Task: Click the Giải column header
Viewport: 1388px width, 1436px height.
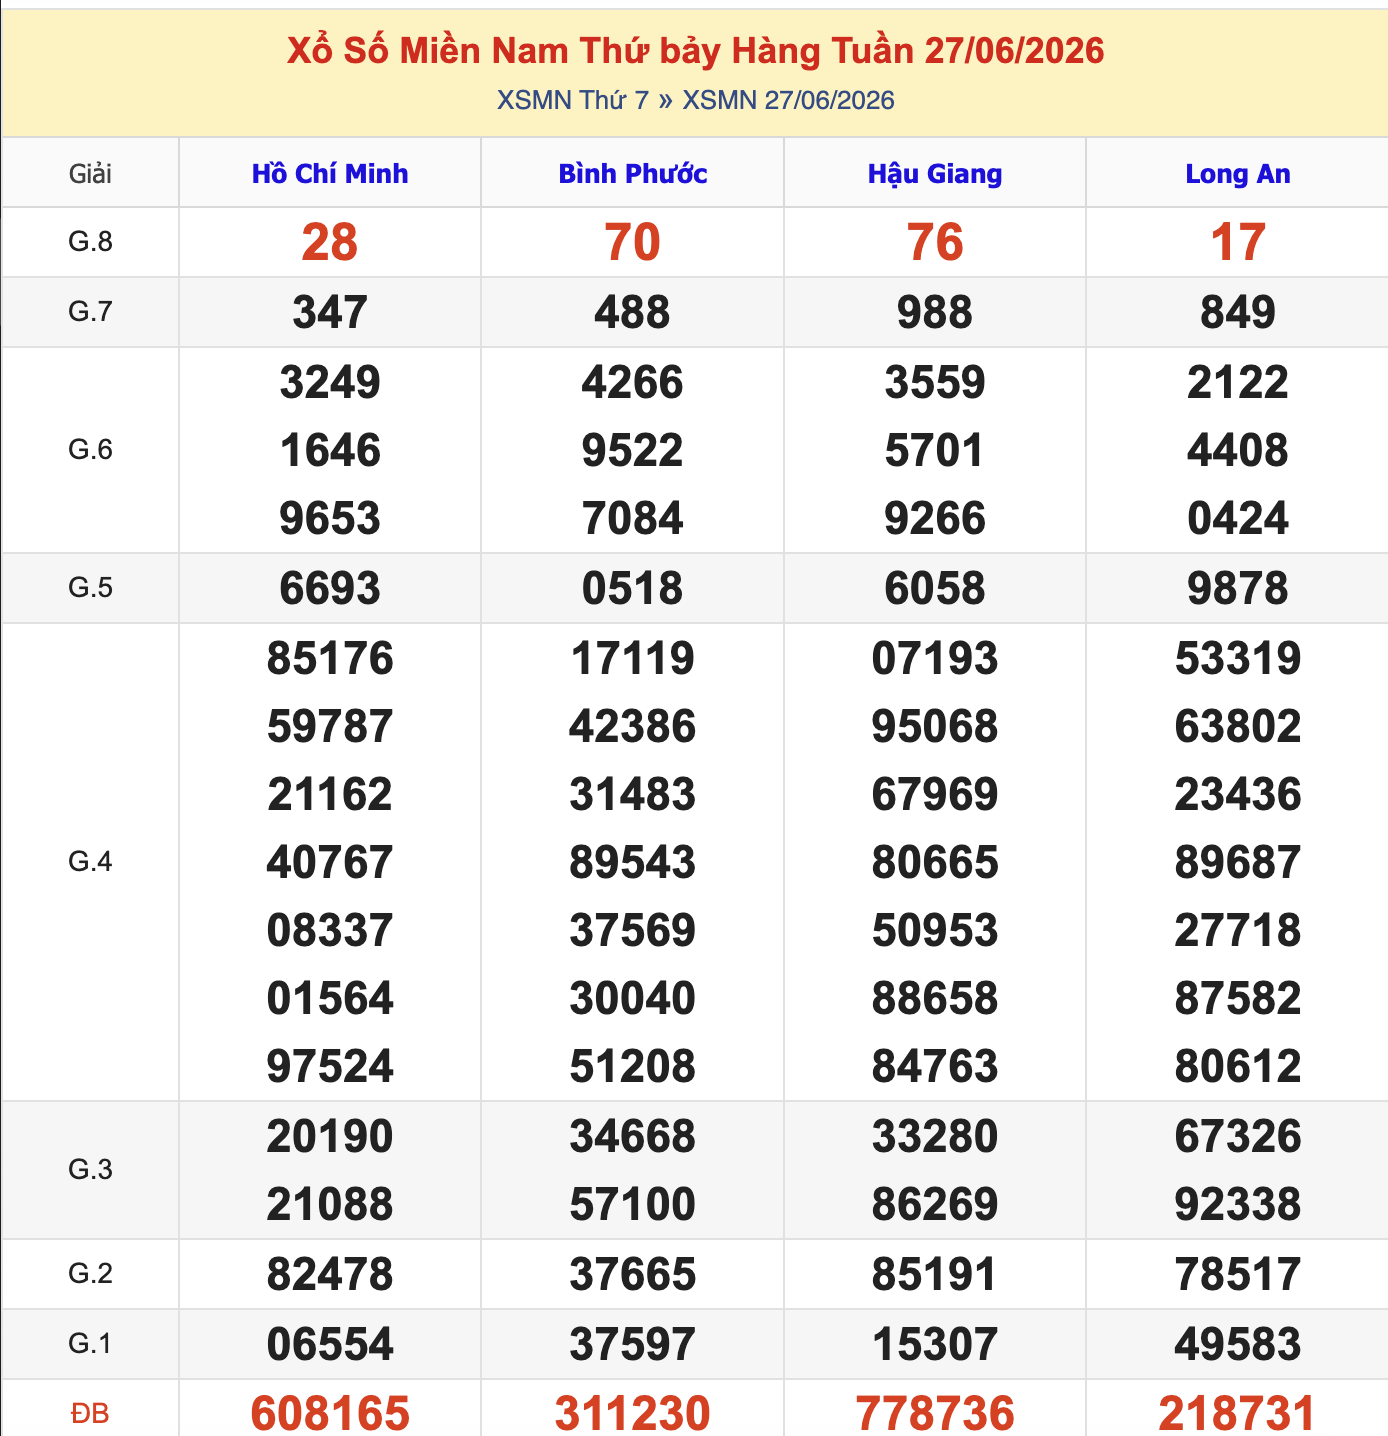Action: point(90,174)
